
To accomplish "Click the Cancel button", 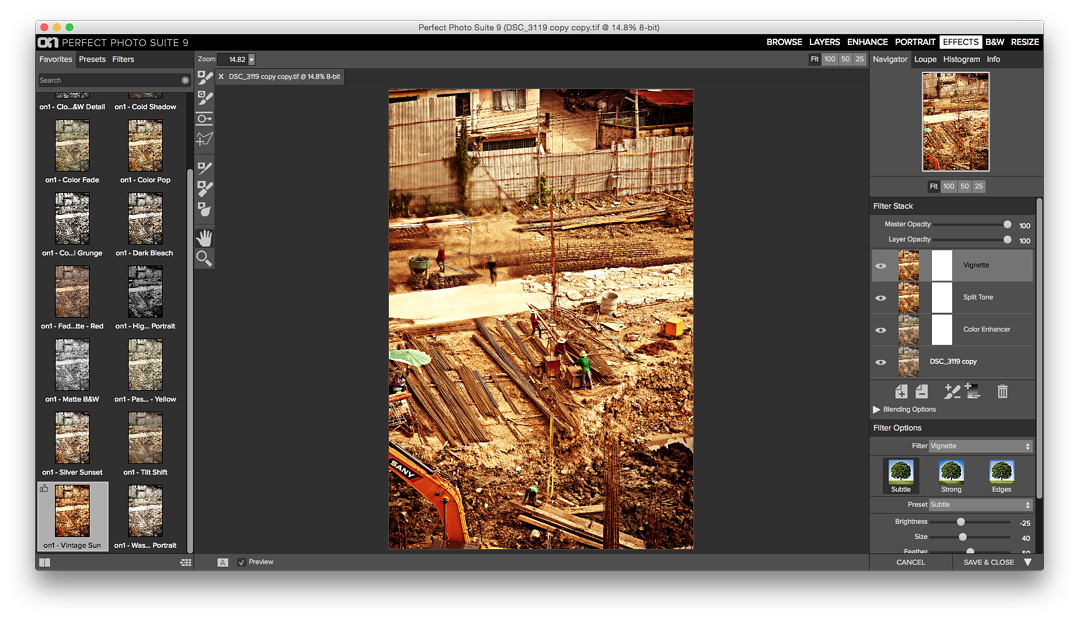I will point(910,562).
